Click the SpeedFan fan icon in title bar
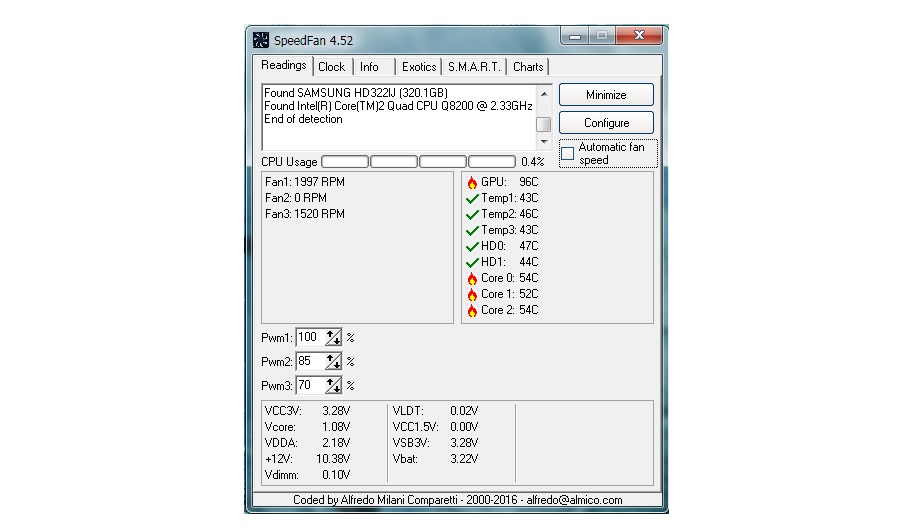Viewport: 911px width, 532px height. point(261,40)
